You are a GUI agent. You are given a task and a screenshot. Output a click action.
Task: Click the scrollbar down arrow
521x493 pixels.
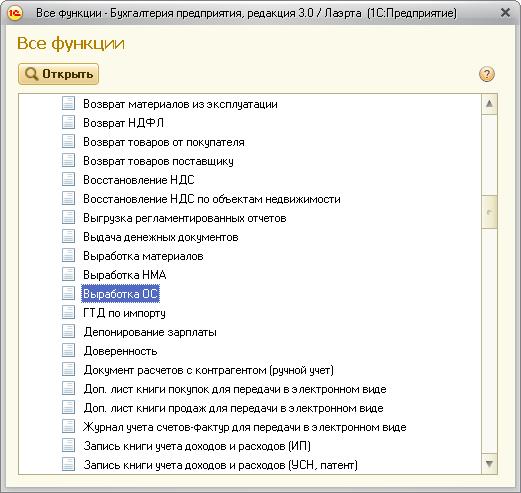tap(489, 464)
